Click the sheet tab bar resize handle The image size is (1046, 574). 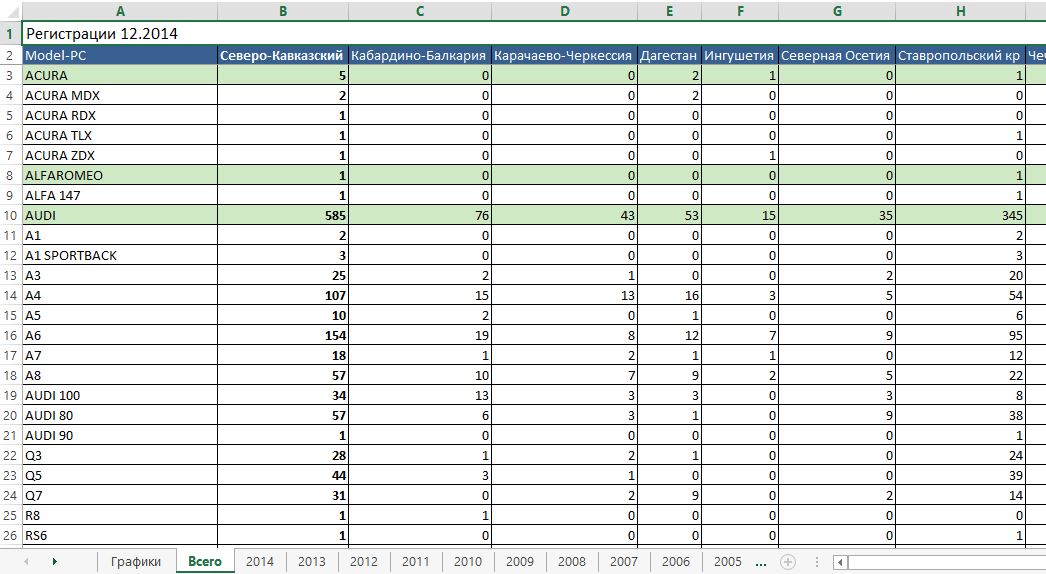(x=817, y=562)
